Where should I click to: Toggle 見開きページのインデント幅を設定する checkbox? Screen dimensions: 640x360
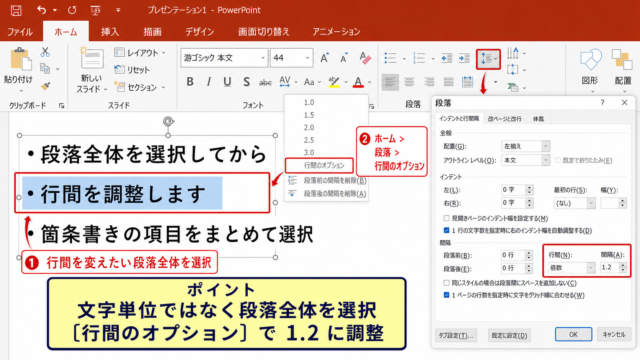click(x=447, y=218)
